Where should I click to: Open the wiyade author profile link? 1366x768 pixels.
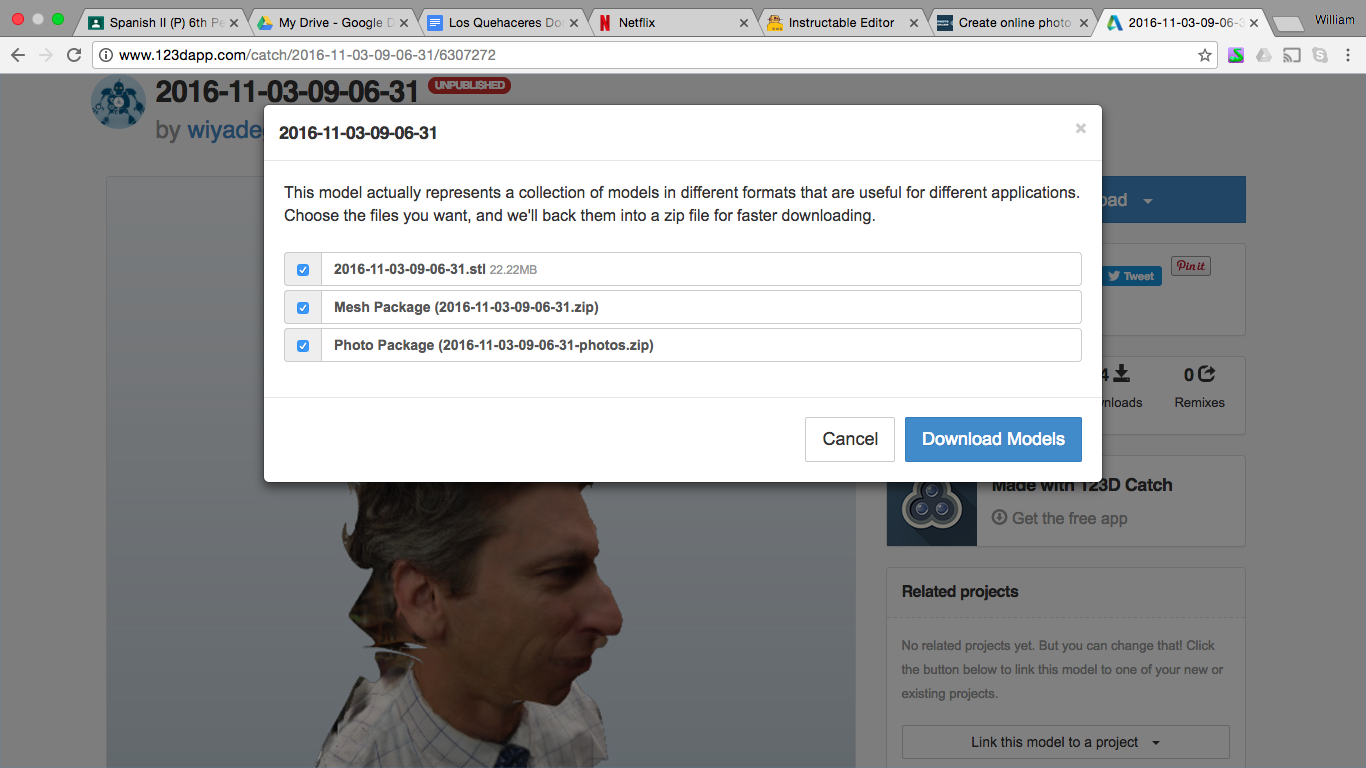224,130
